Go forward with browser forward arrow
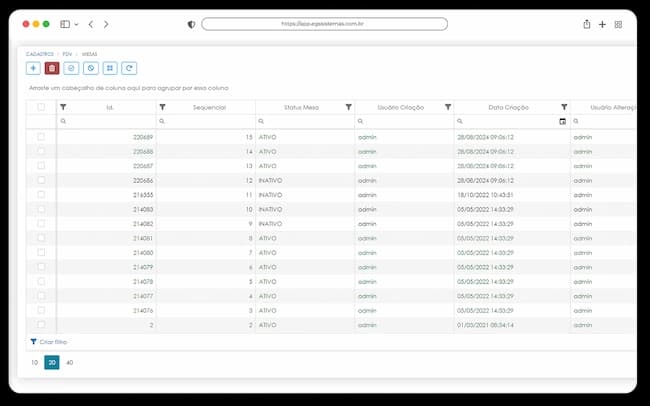650x406 pixels. click(x=106, y=24)
